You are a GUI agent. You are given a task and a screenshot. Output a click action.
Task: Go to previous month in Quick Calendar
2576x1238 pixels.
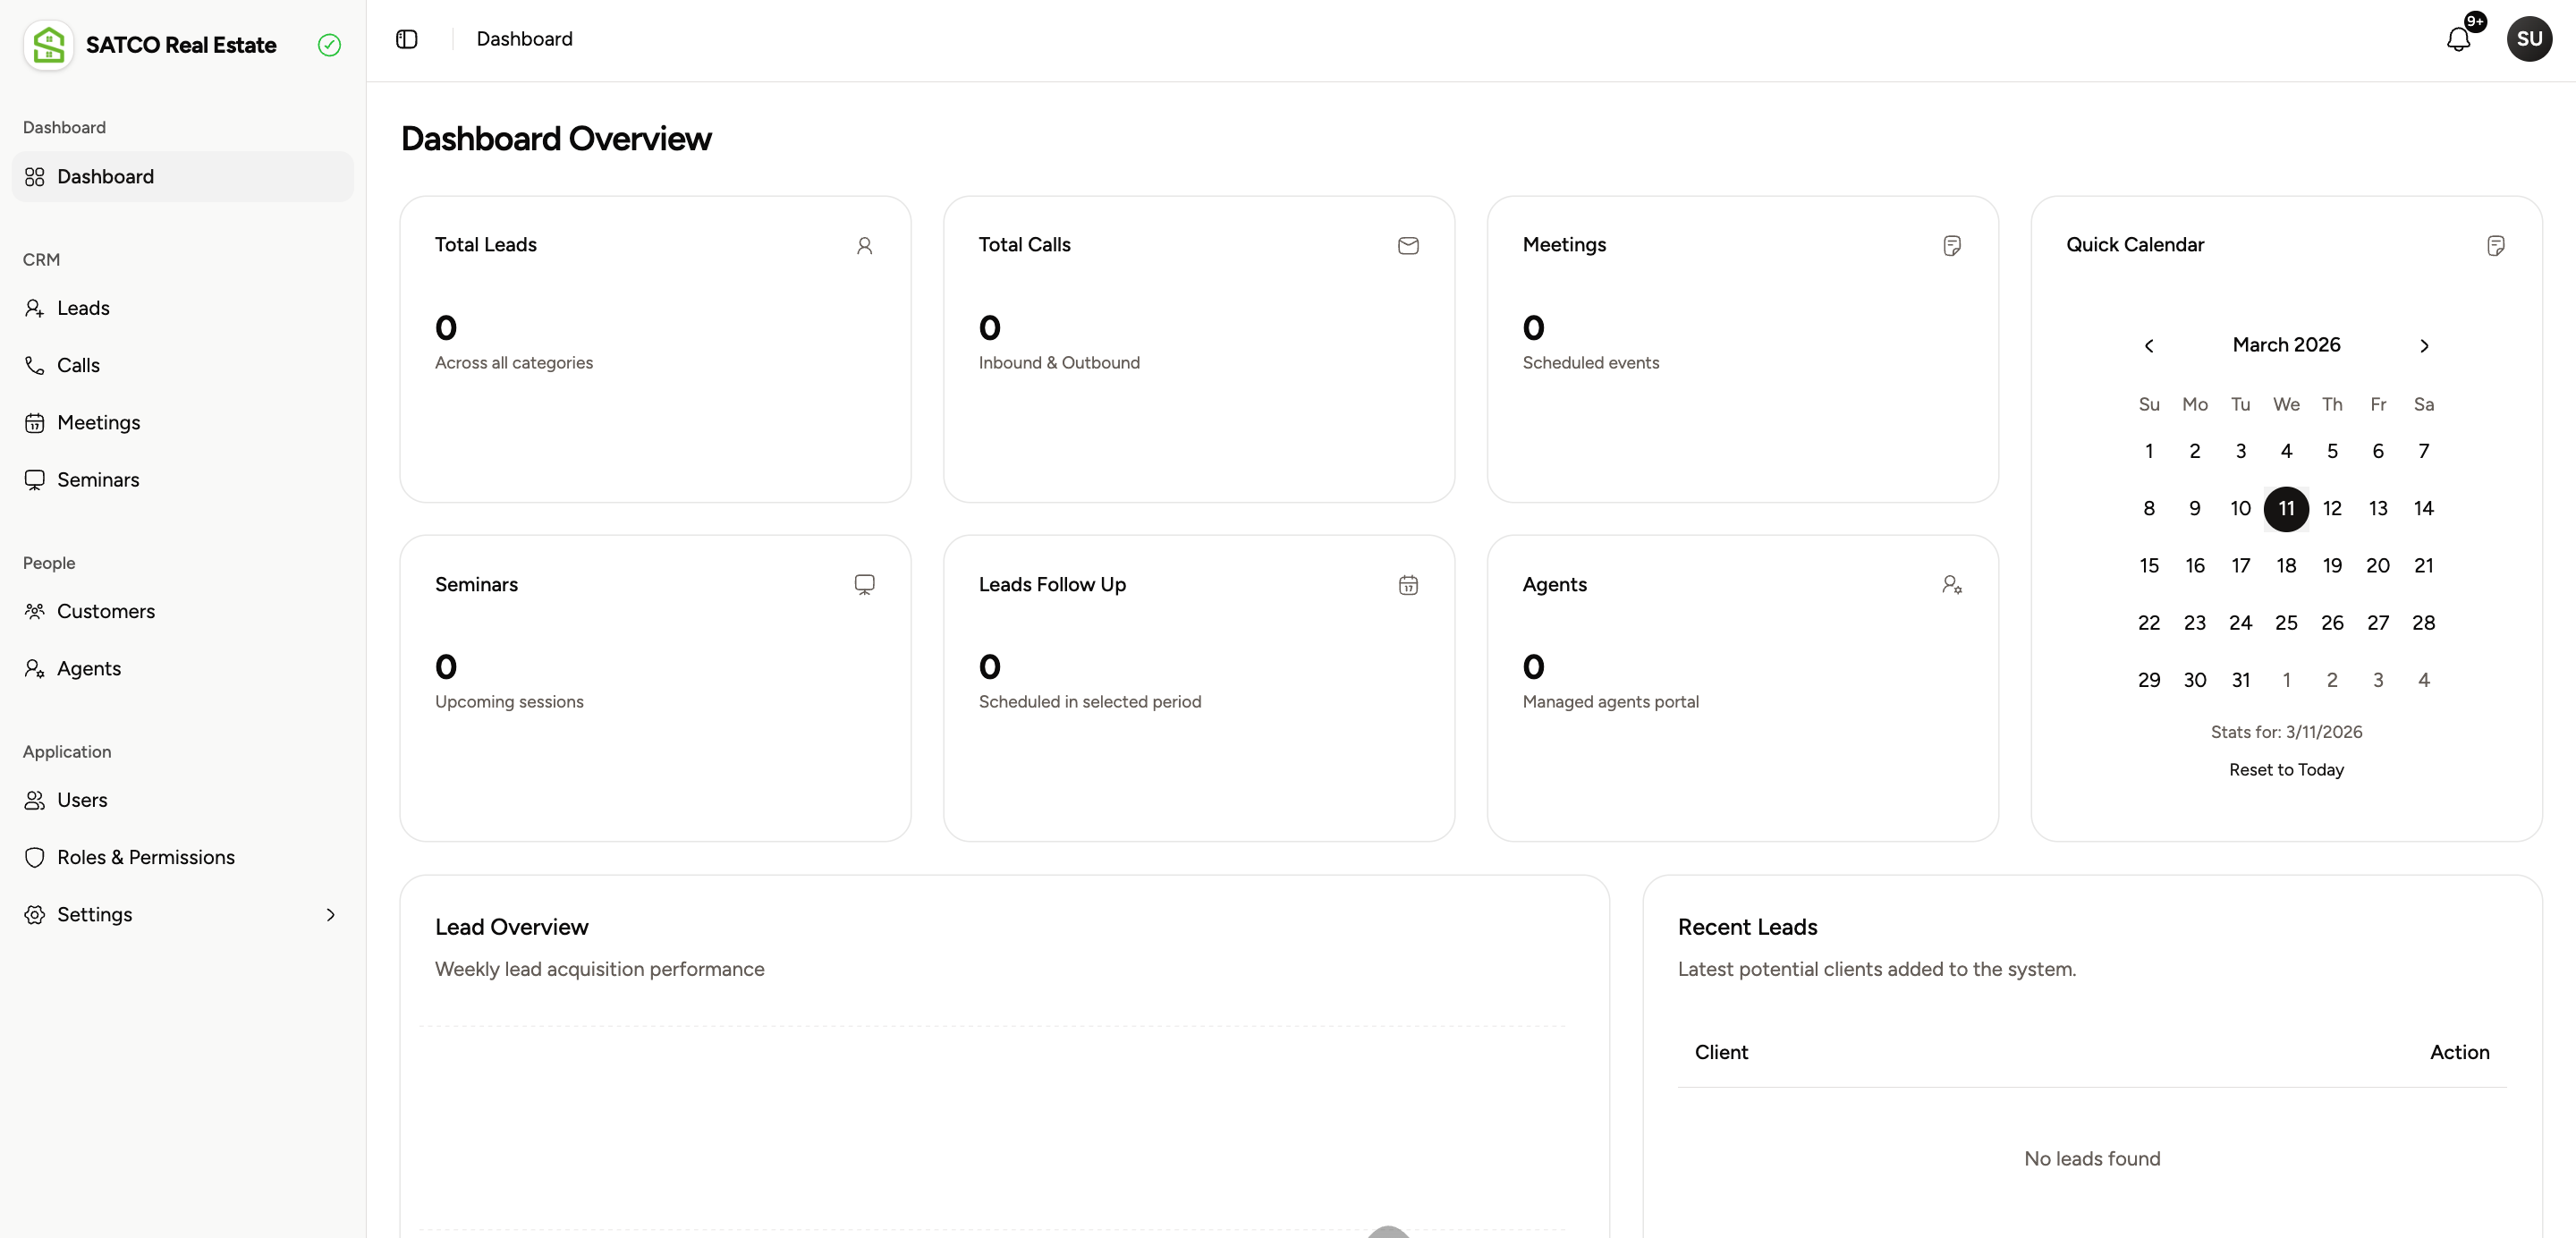click(2150, 346)
